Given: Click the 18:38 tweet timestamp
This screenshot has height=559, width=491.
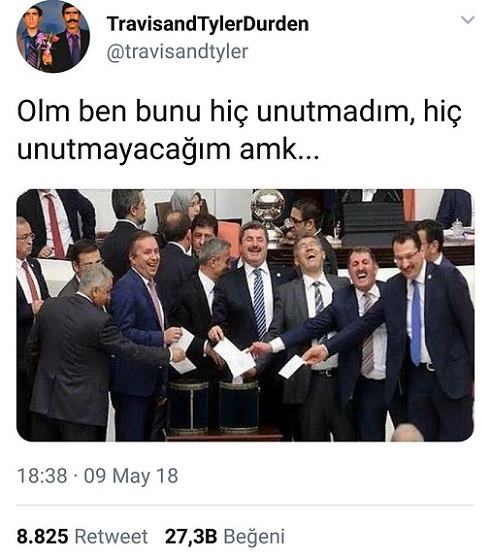Looking at the screenshot, I should [42, 476].
